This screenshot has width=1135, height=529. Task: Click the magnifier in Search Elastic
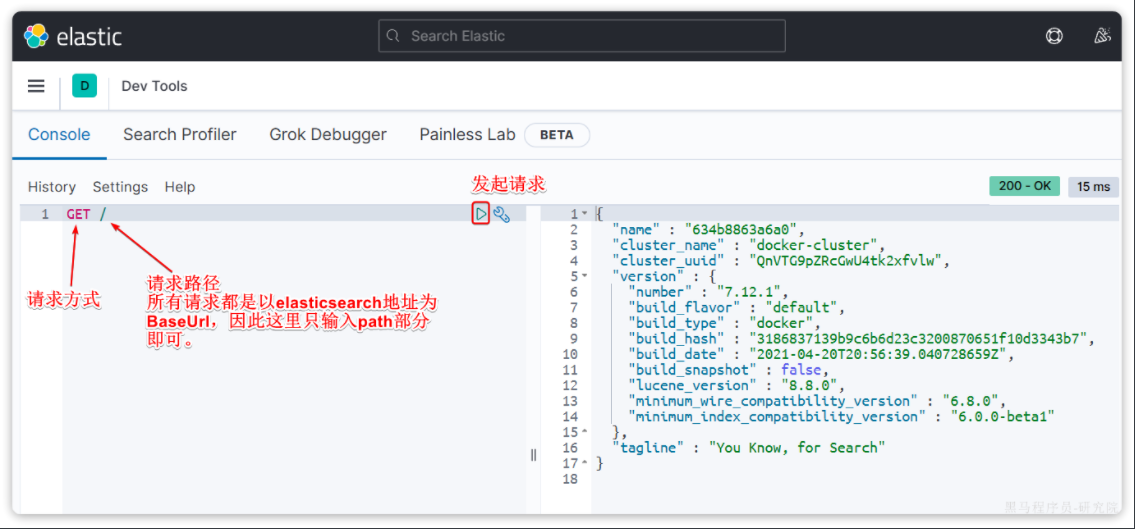point(392,35)
